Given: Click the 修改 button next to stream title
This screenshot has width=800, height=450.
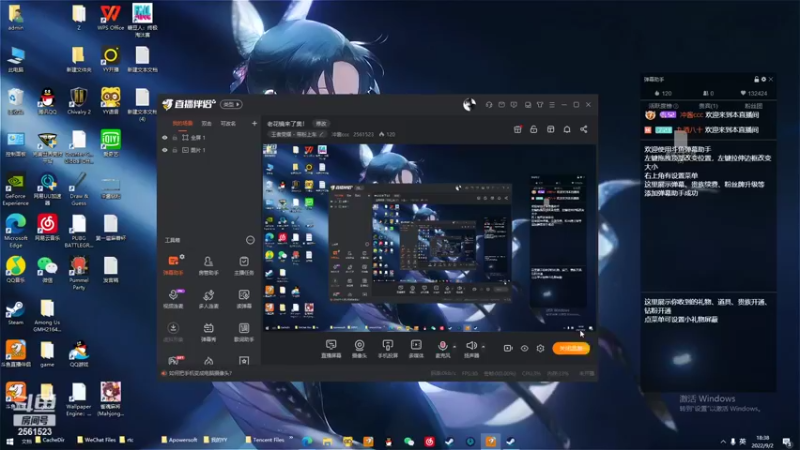Looking at the screenshot, I should tap(321, 123).
